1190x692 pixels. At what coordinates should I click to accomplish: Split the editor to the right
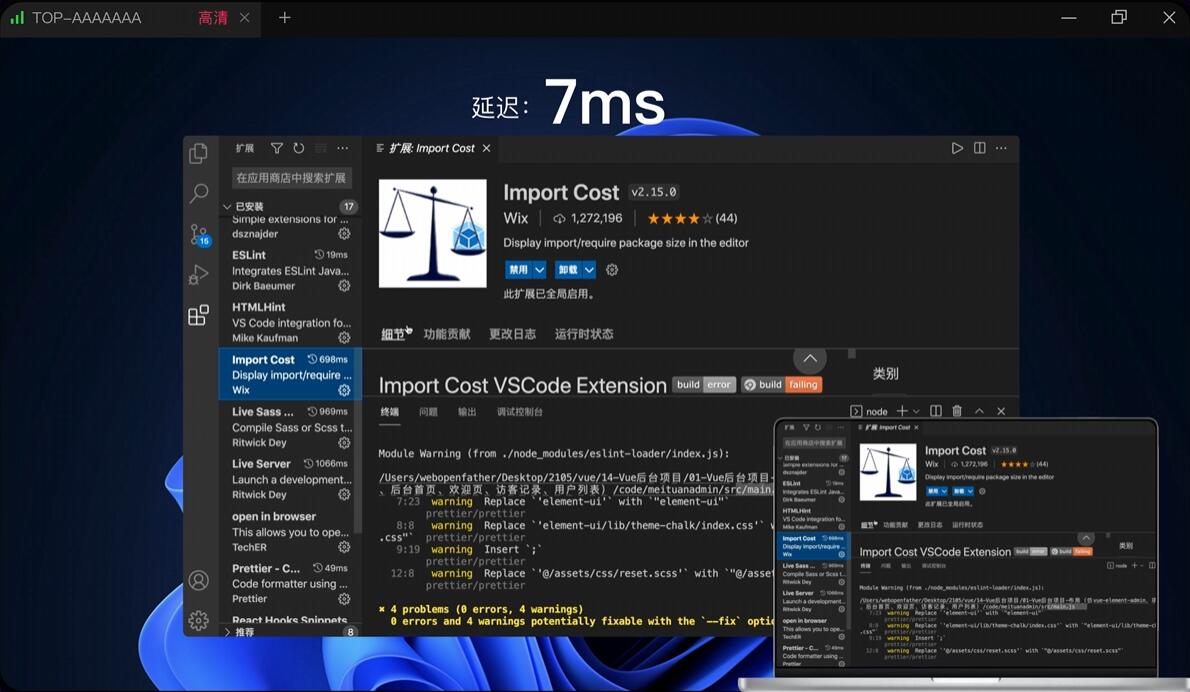coord(980,148)
